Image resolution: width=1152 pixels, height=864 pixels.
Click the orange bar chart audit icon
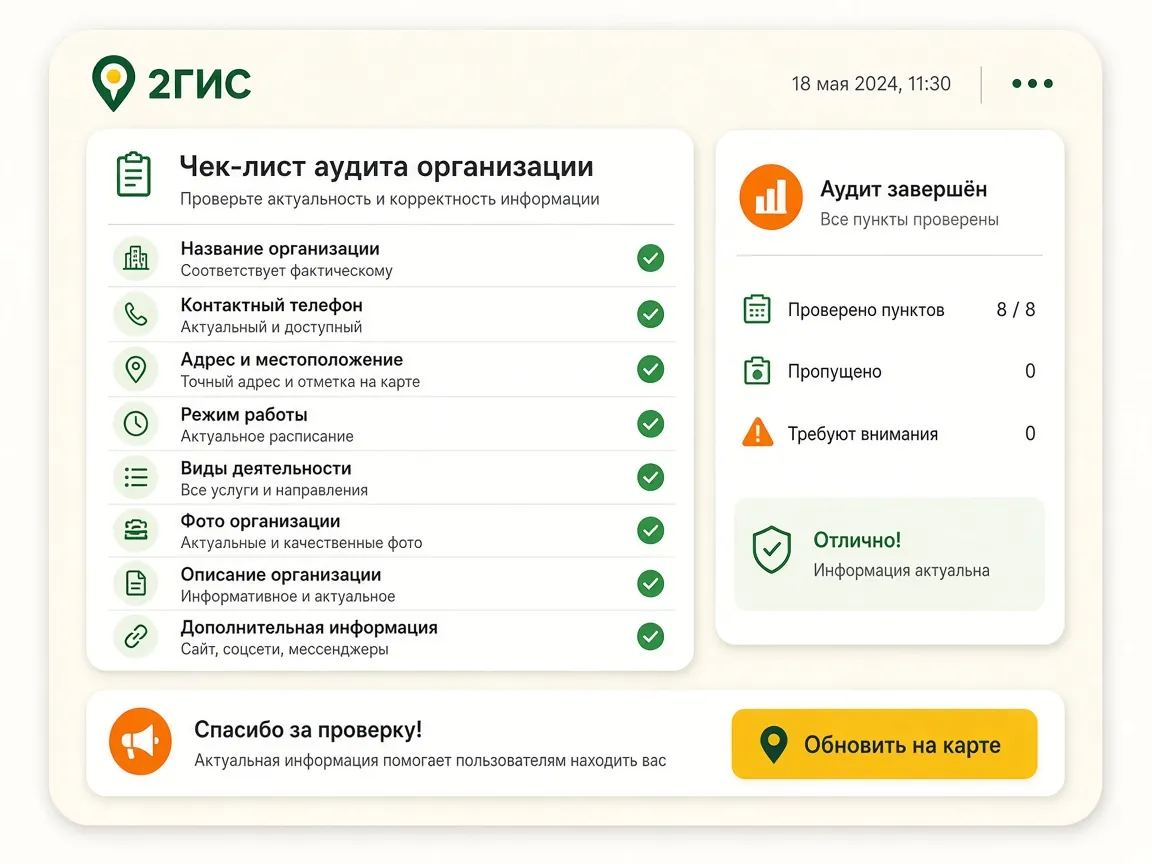[x=771, y=197]
